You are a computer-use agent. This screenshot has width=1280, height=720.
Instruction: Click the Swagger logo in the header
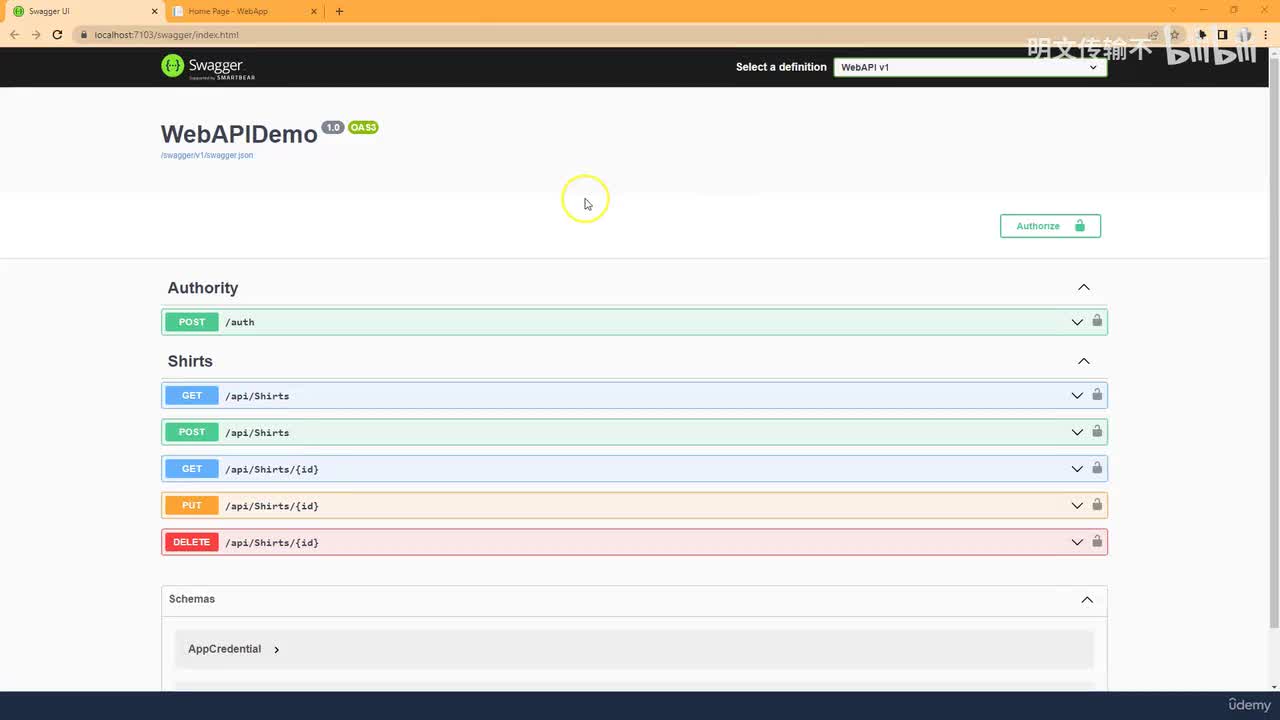click(208, 67)
